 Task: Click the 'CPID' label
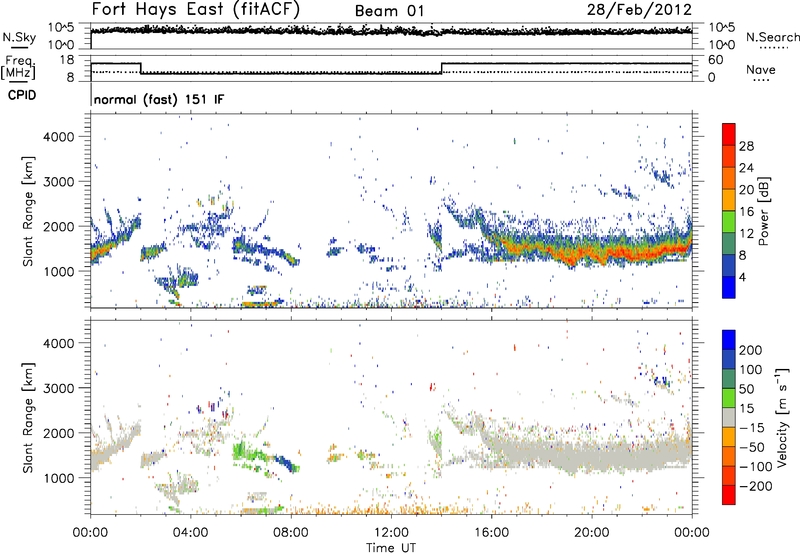[22, 95]
